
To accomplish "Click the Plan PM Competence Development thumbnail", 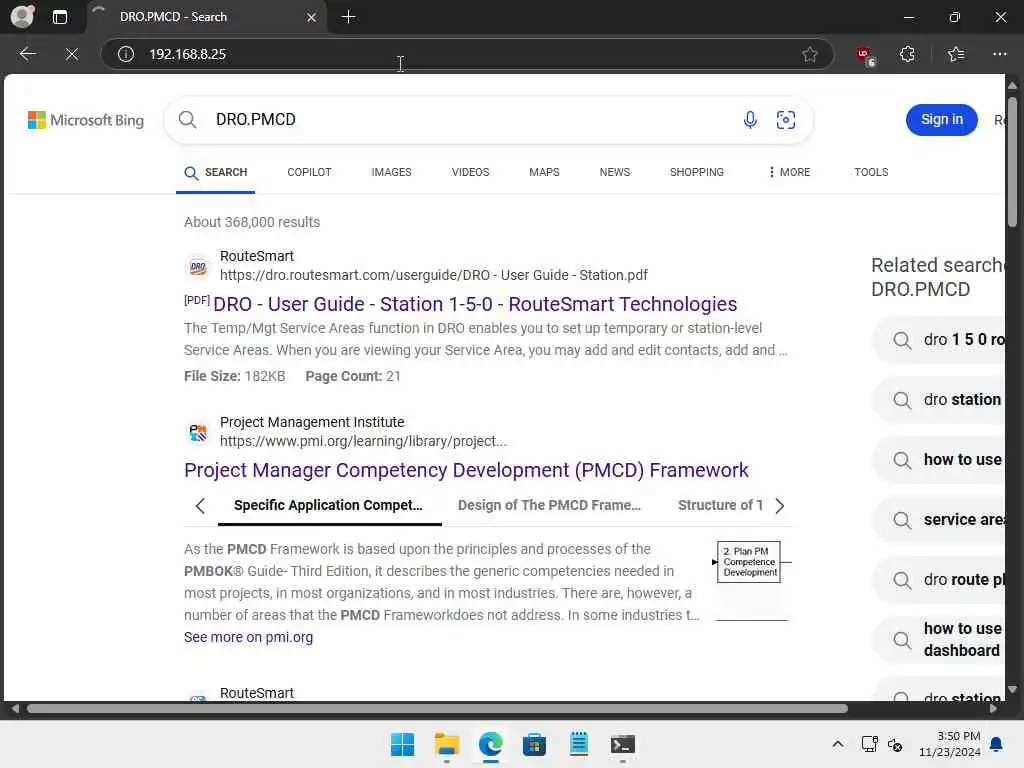I will point(751,581).
